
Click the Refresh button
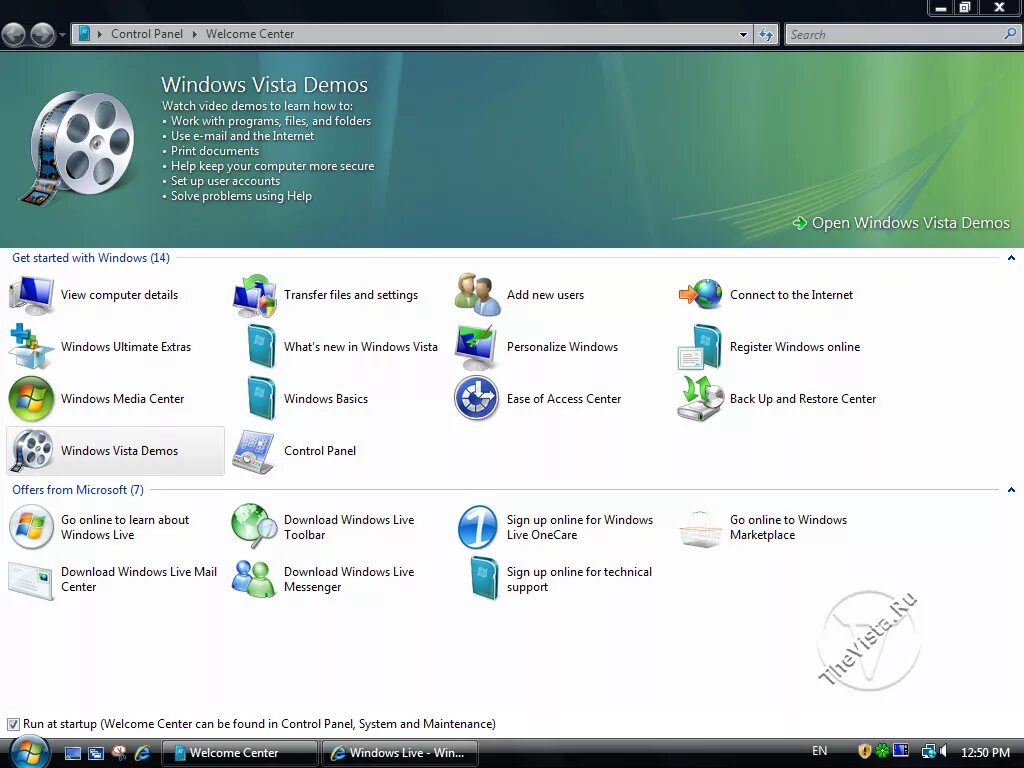766,35
